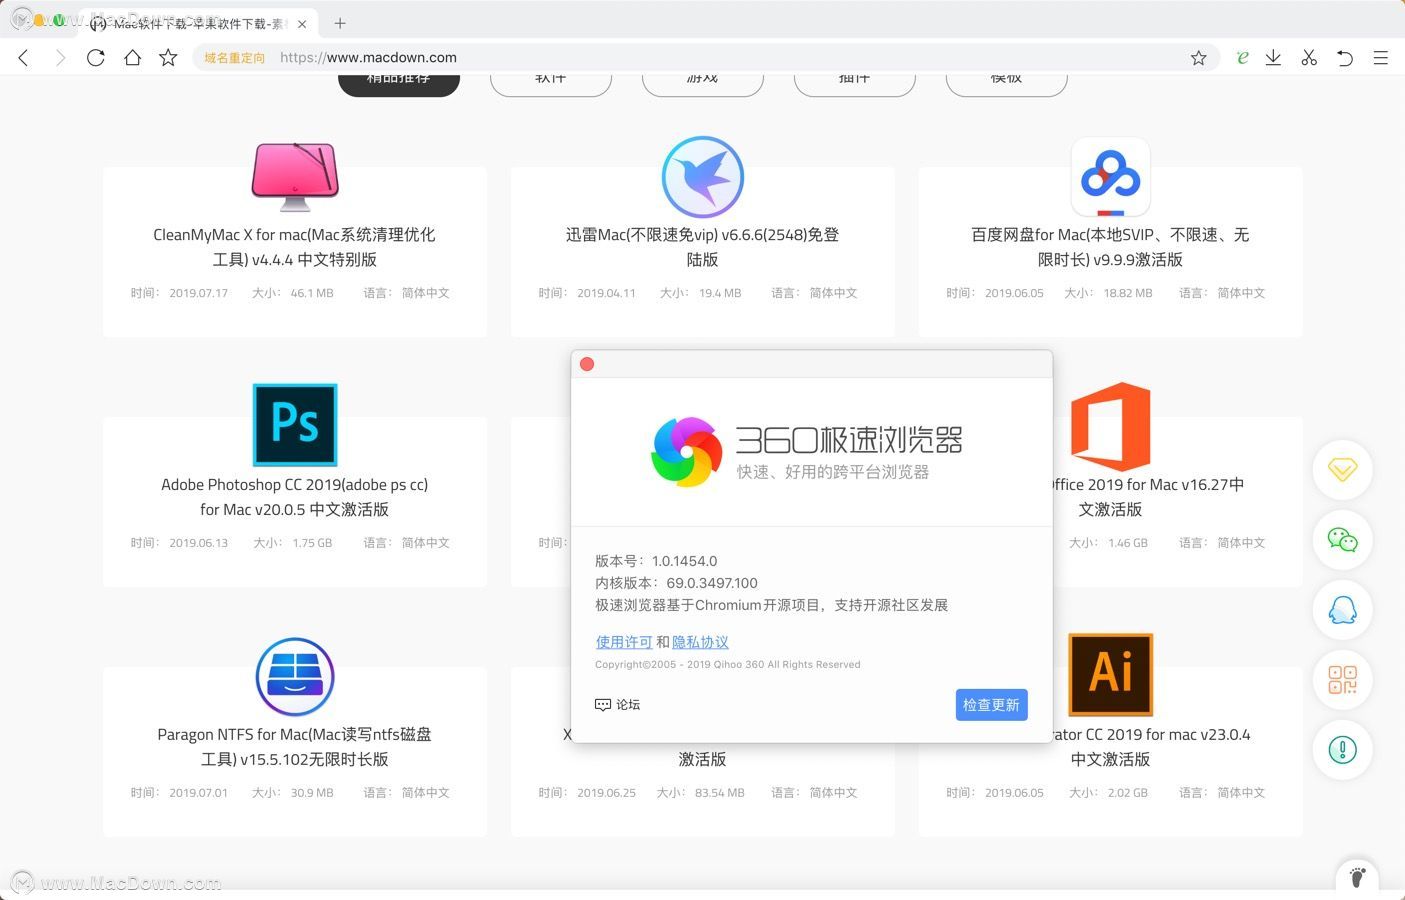Open the WeChat sidebar icon
The height and width of the screenshot is (900, 1405).
(1342, 540)
